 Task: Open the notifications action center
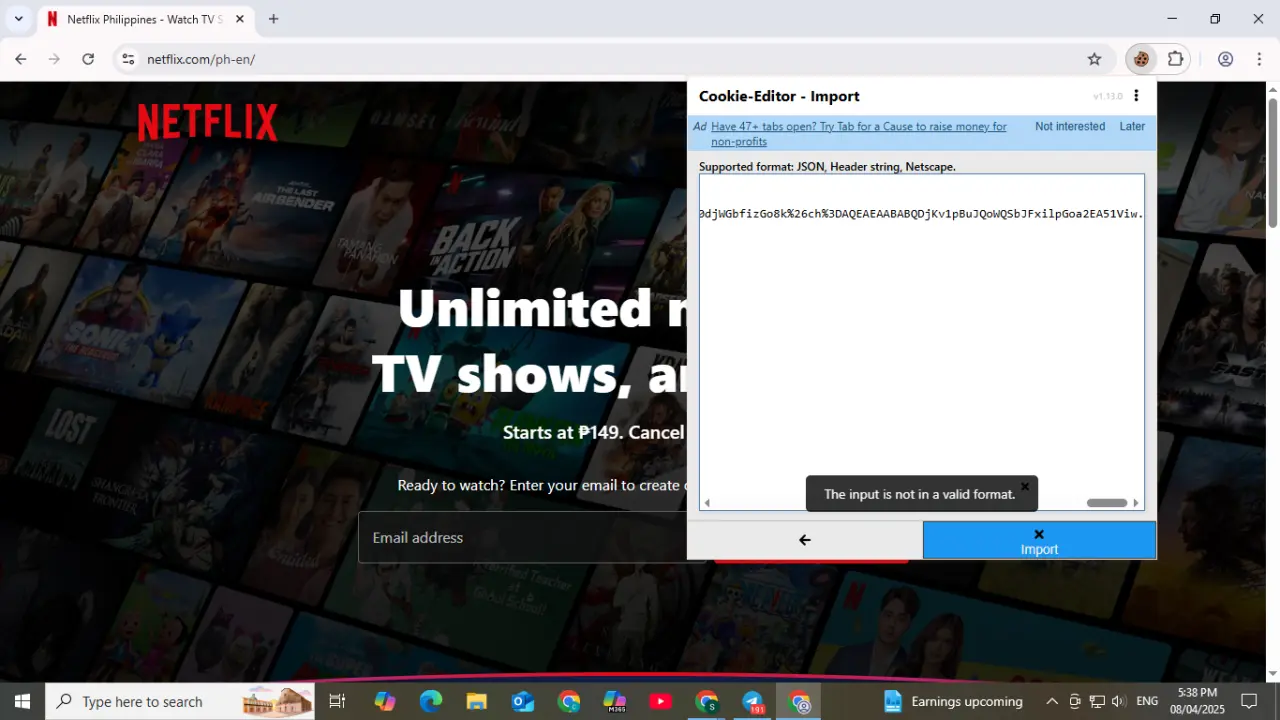tap(1249, 701)
